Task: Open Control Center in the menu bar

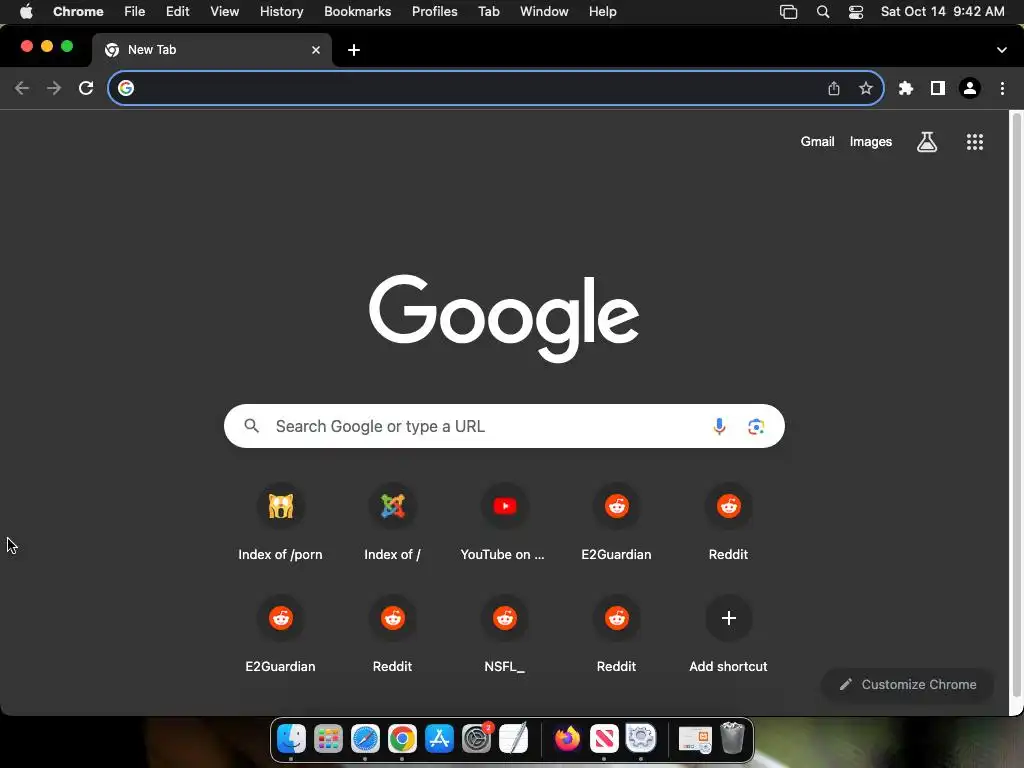Action: pos(856,12)
